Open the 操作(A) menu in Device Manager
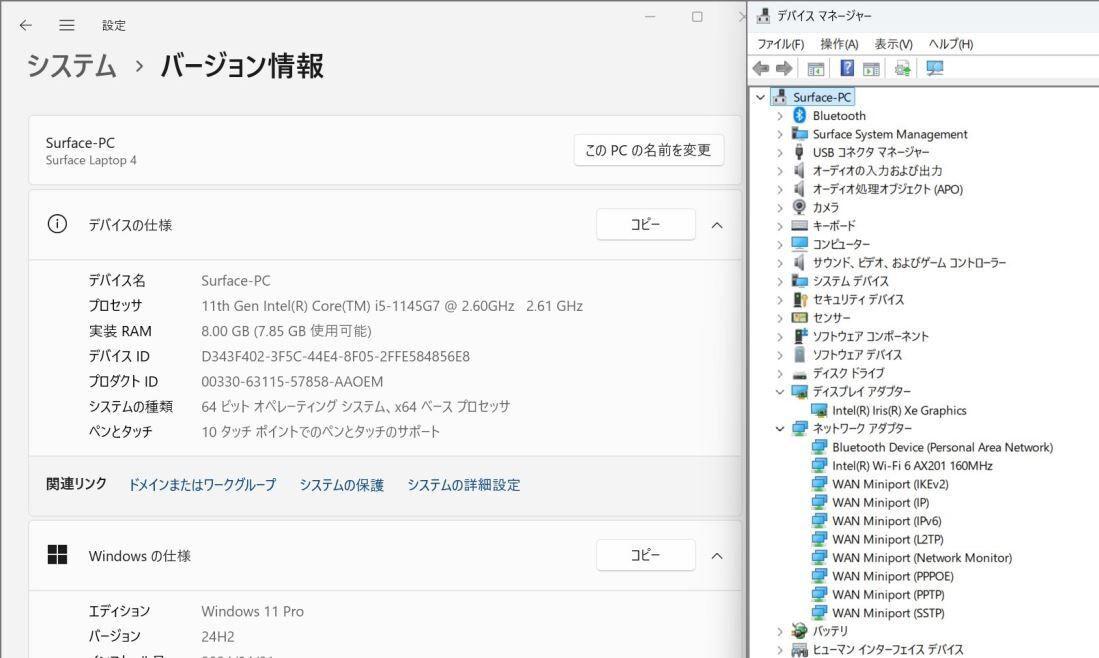This screenshot has height=658, width=1099. point(839,43)
